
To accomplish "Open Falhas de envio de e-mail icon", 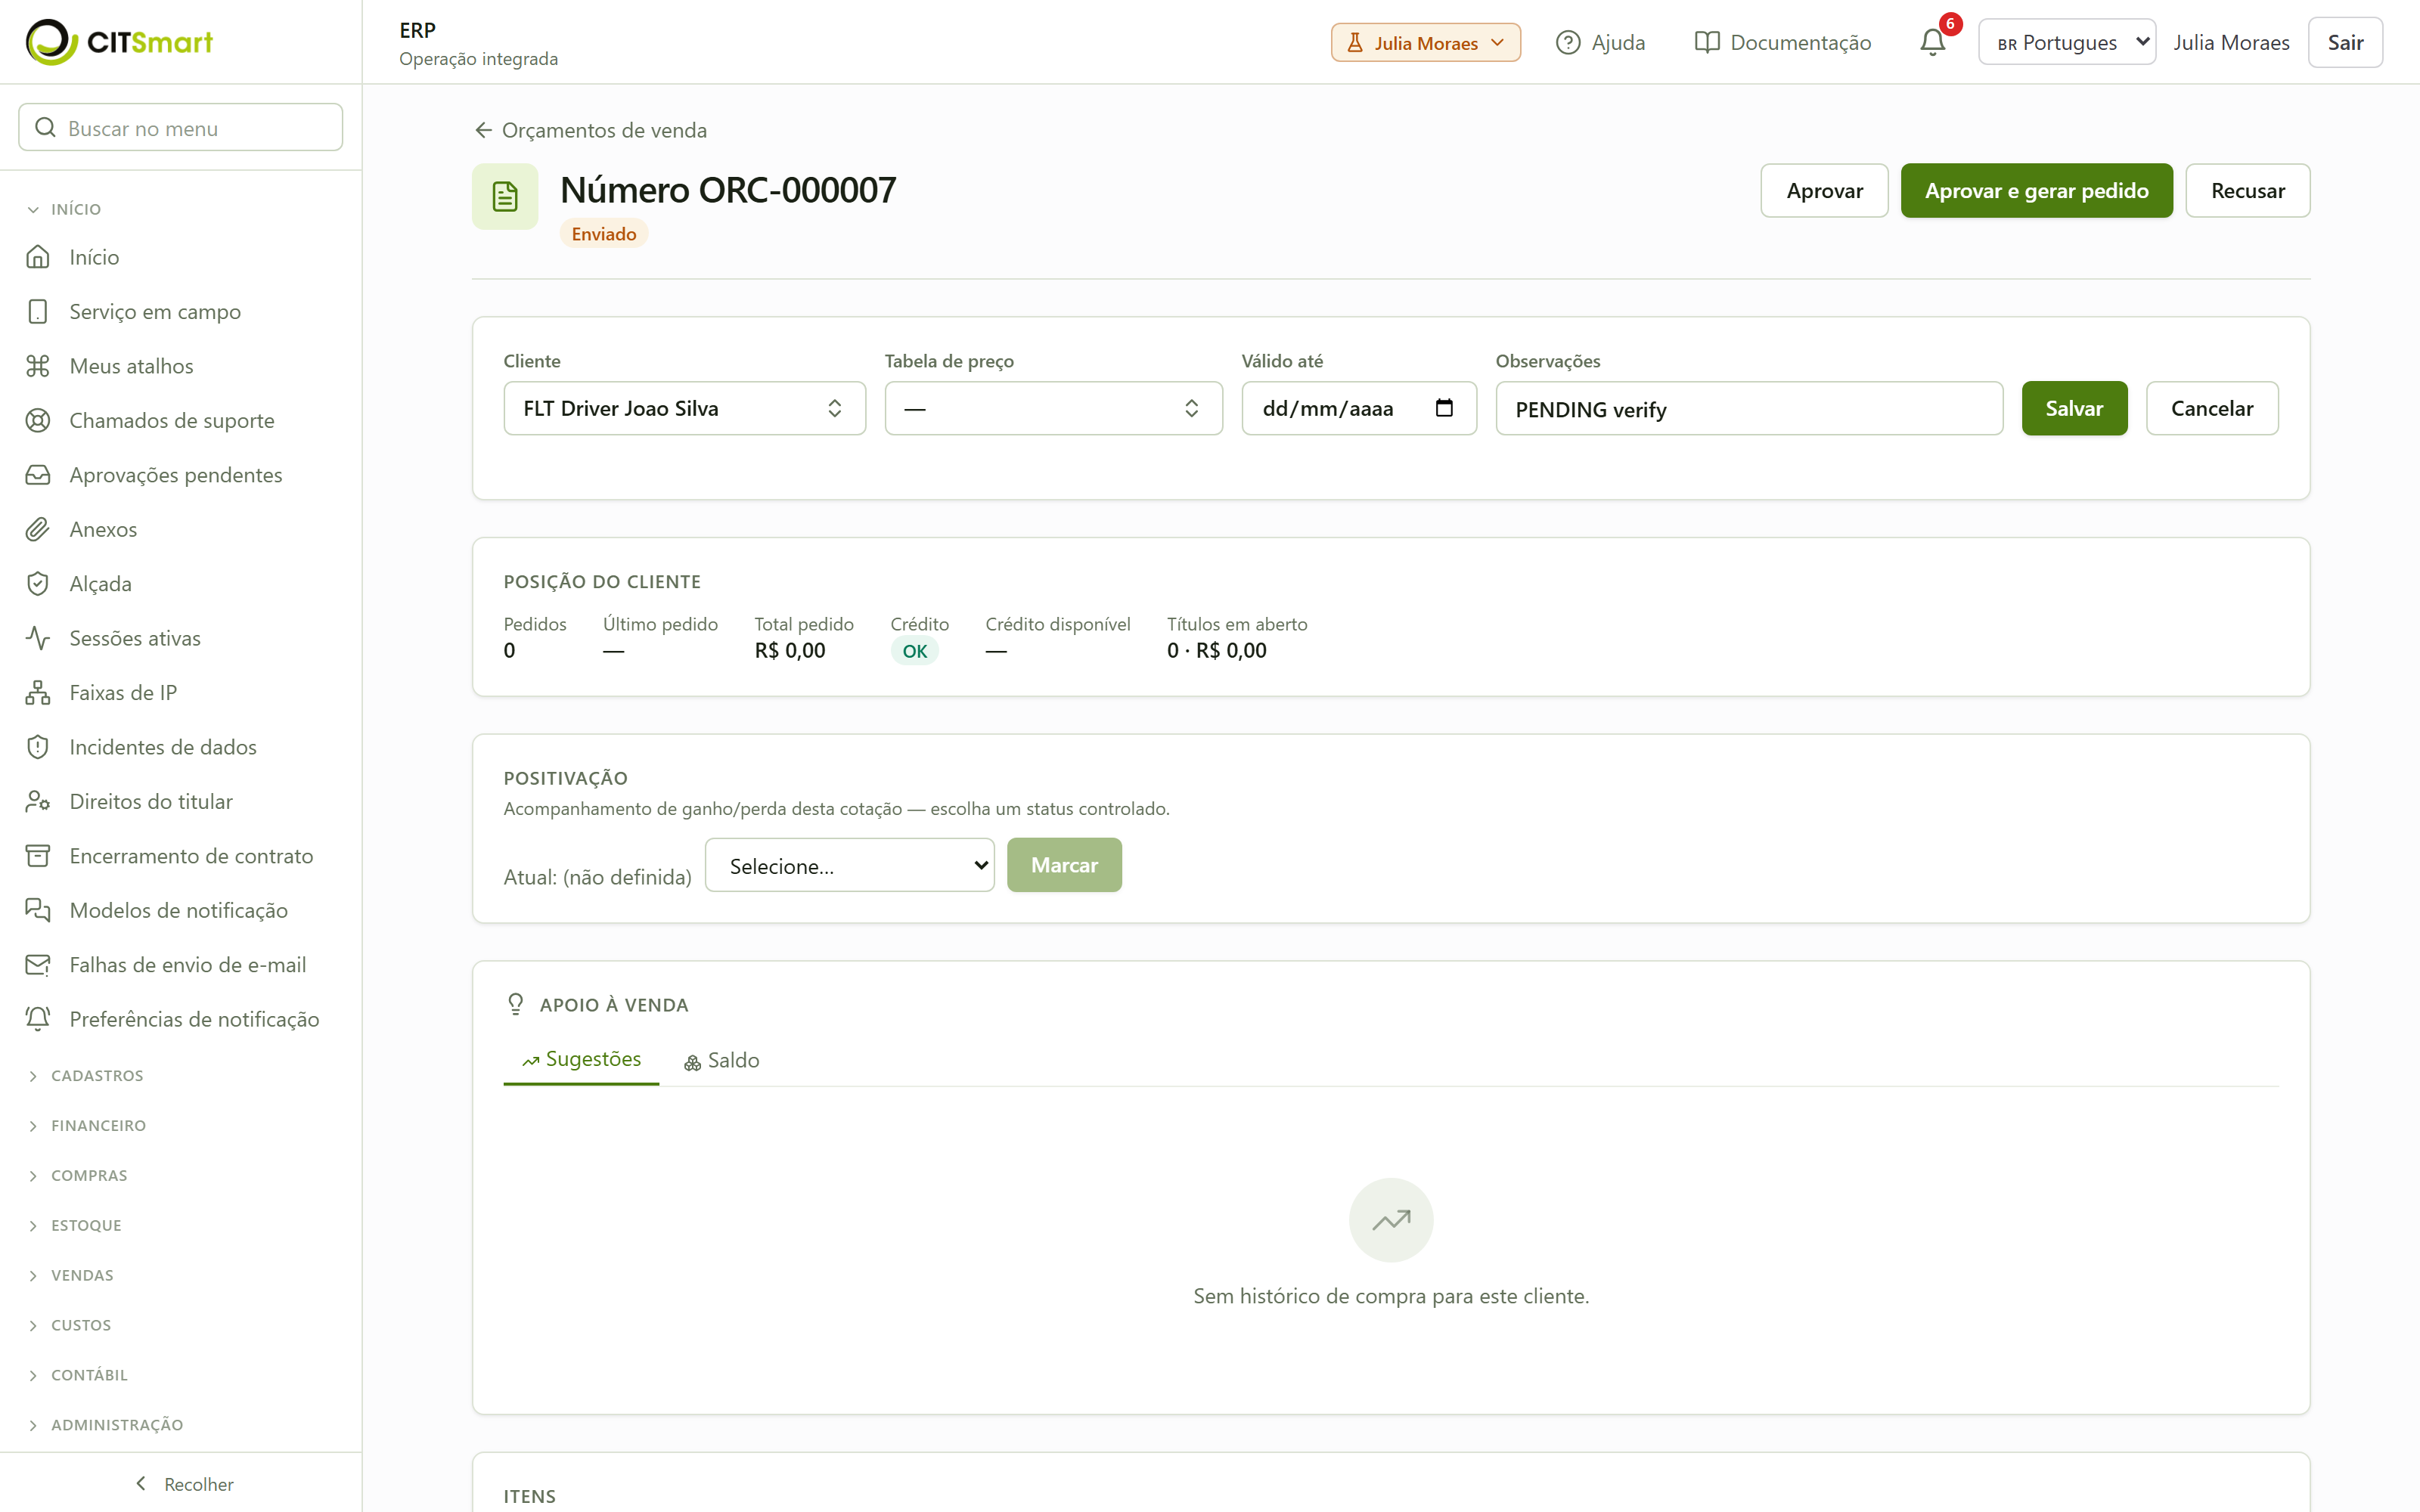I will 38,965.
